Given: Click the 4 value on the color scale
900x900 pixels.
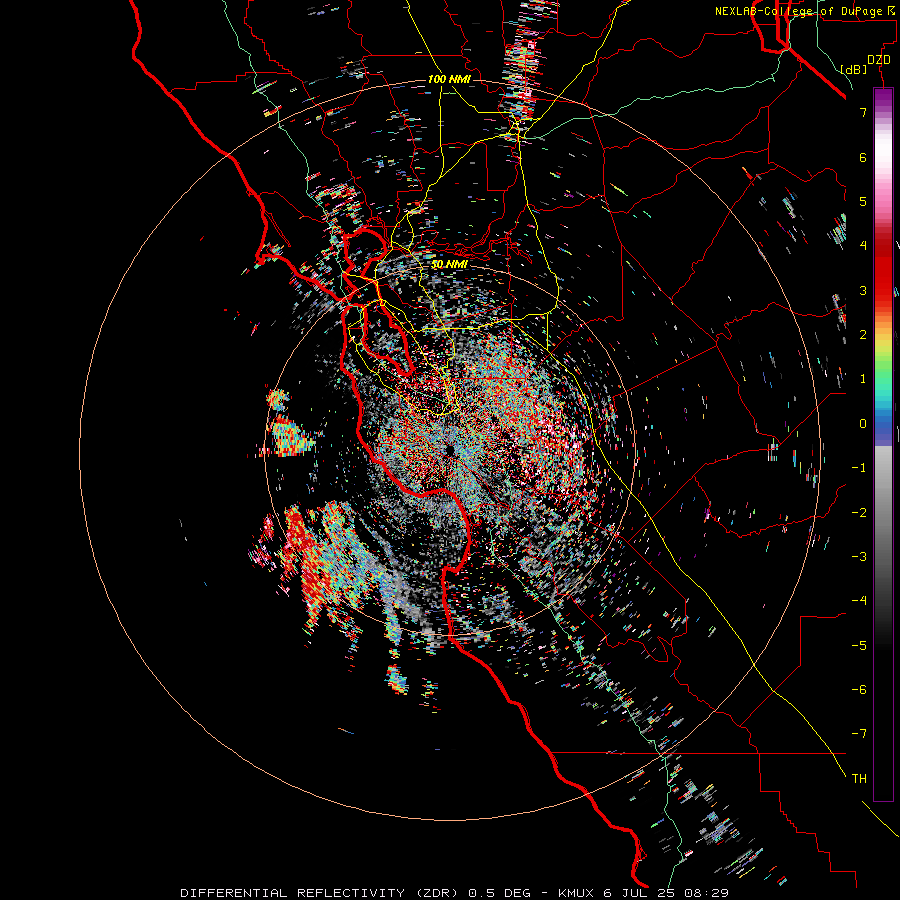Looking at the screenshot, I should [x=863, y=246].
